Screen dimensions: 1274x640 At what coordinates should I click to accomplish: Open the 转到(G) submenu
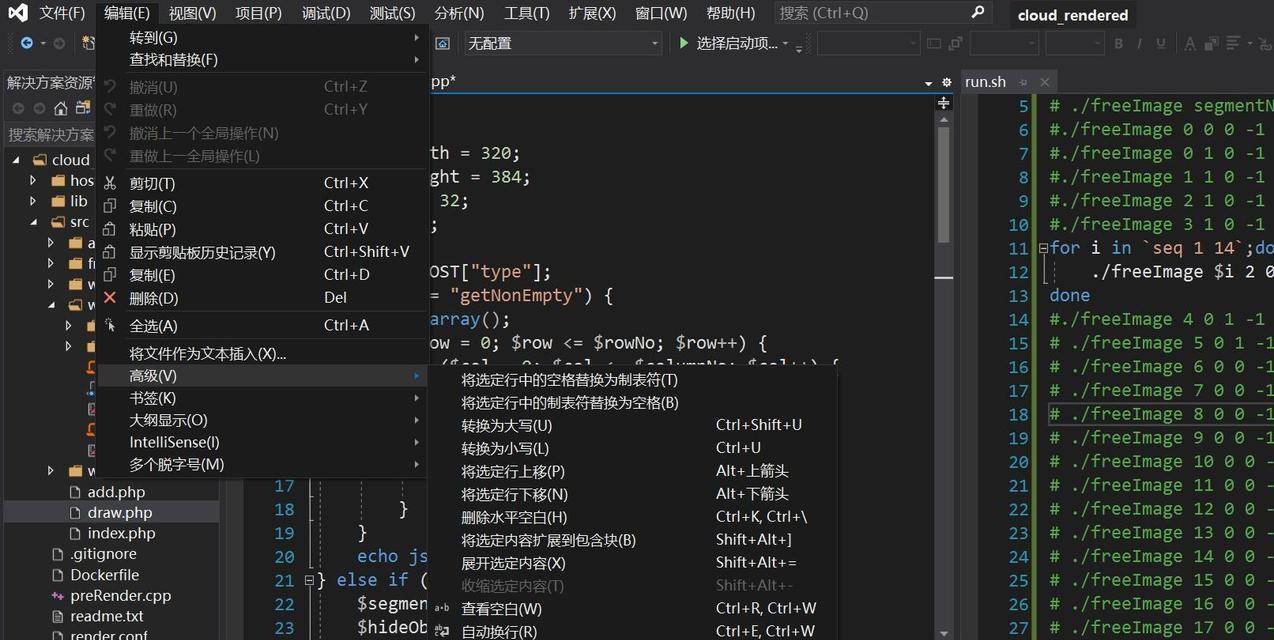coord(264,37)
